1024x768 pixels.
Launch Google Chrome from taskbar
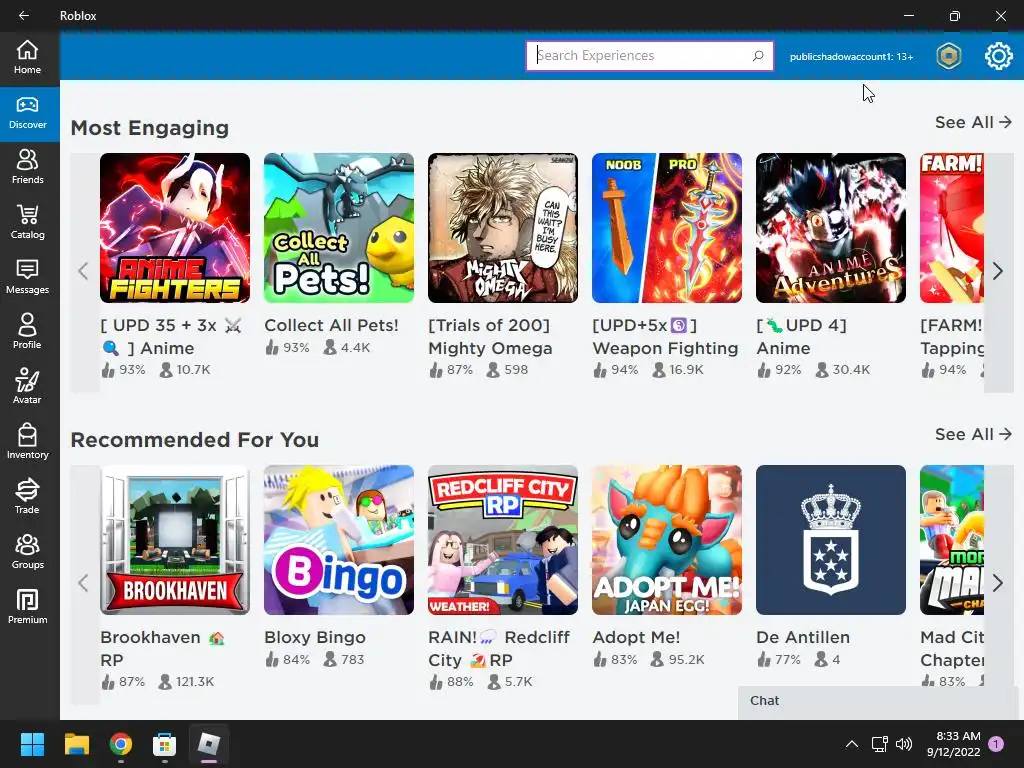tap(120, 744)
